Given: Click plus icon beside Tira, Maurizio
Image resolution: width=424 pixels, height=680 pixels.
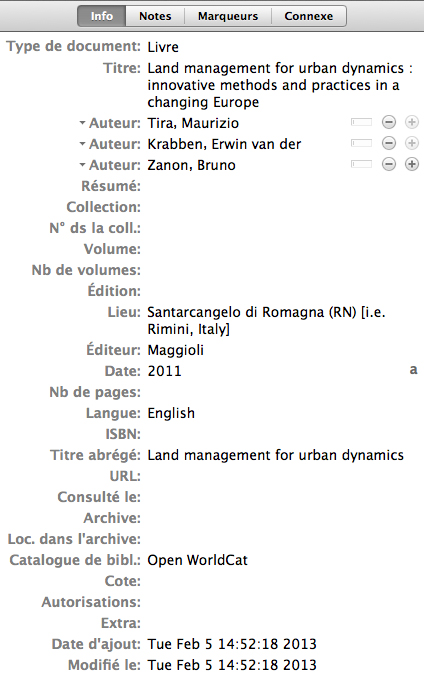Looking at the screenshot, I should point(411,122).
